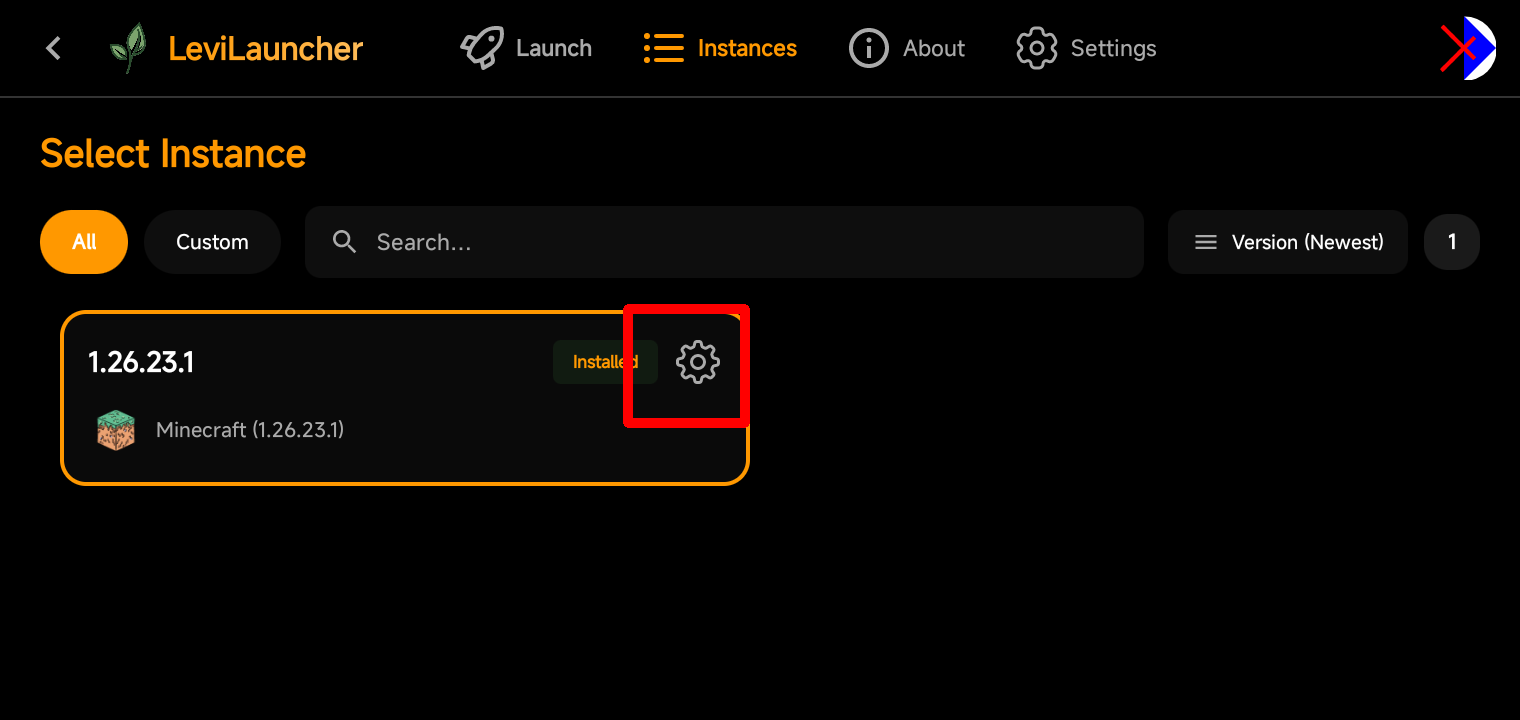The image size is (1520, 720).
Task: Click the magnifier icon in search
Action: [344, 242]
